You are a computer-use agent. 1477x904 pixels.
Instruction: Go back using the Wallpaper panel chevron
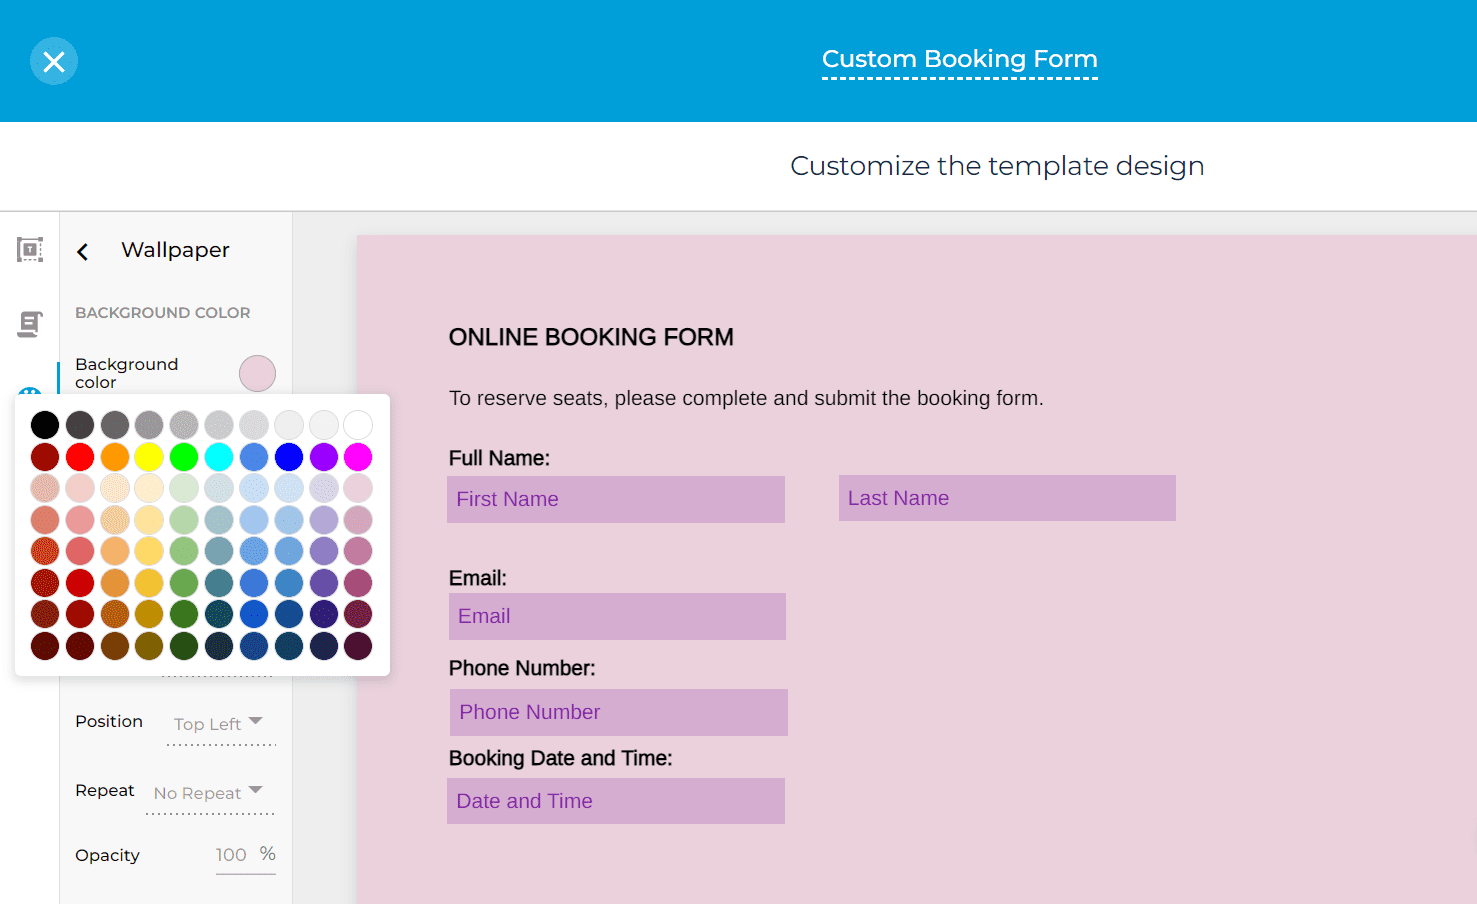pos(83,251)
